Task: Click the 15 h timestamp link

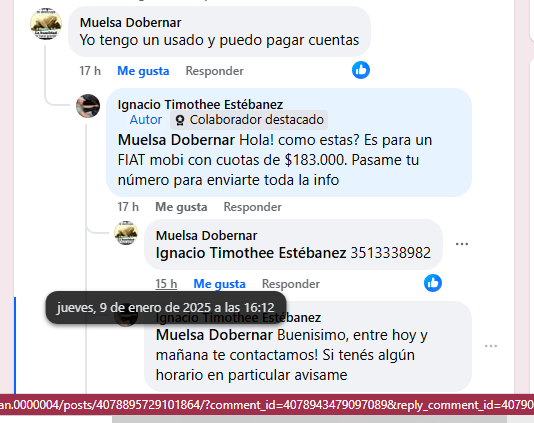Action: point(166,284)
